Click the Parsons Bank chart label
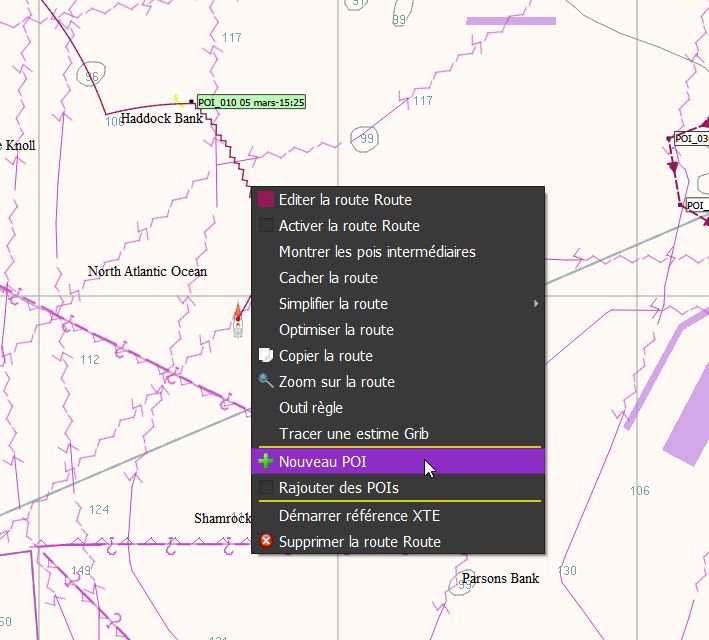The width and height of the screenshot is (709, 640). (x=500, y=578)
